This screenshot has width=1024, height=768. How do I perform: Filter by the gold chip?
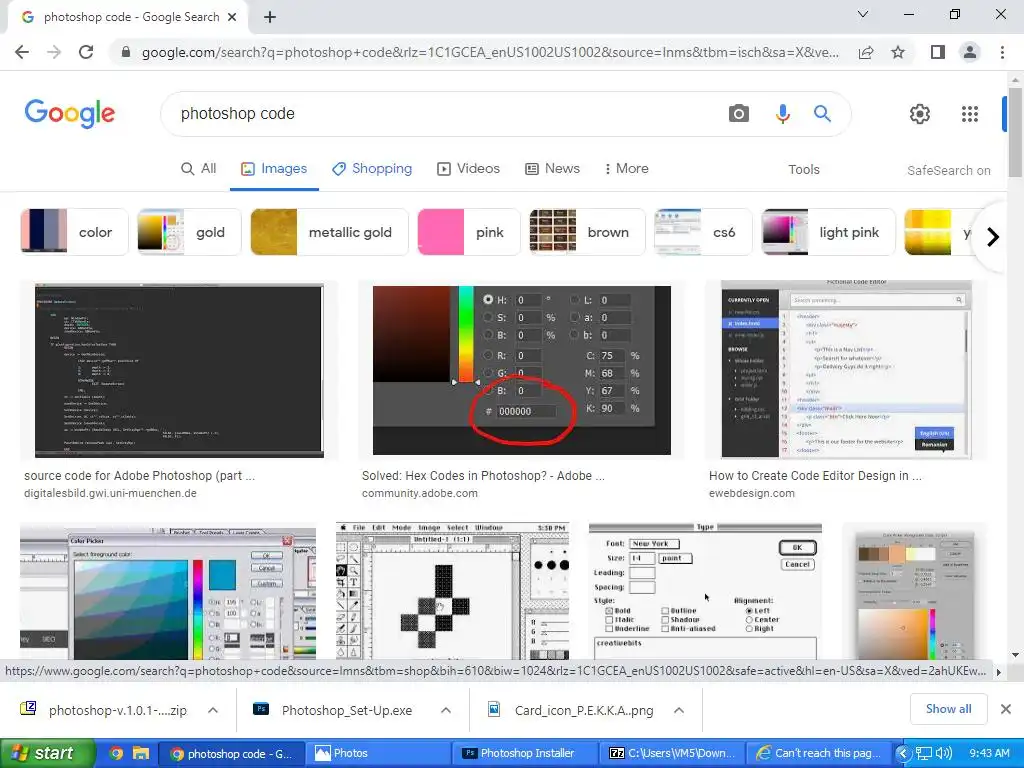(x=189, y=232)
